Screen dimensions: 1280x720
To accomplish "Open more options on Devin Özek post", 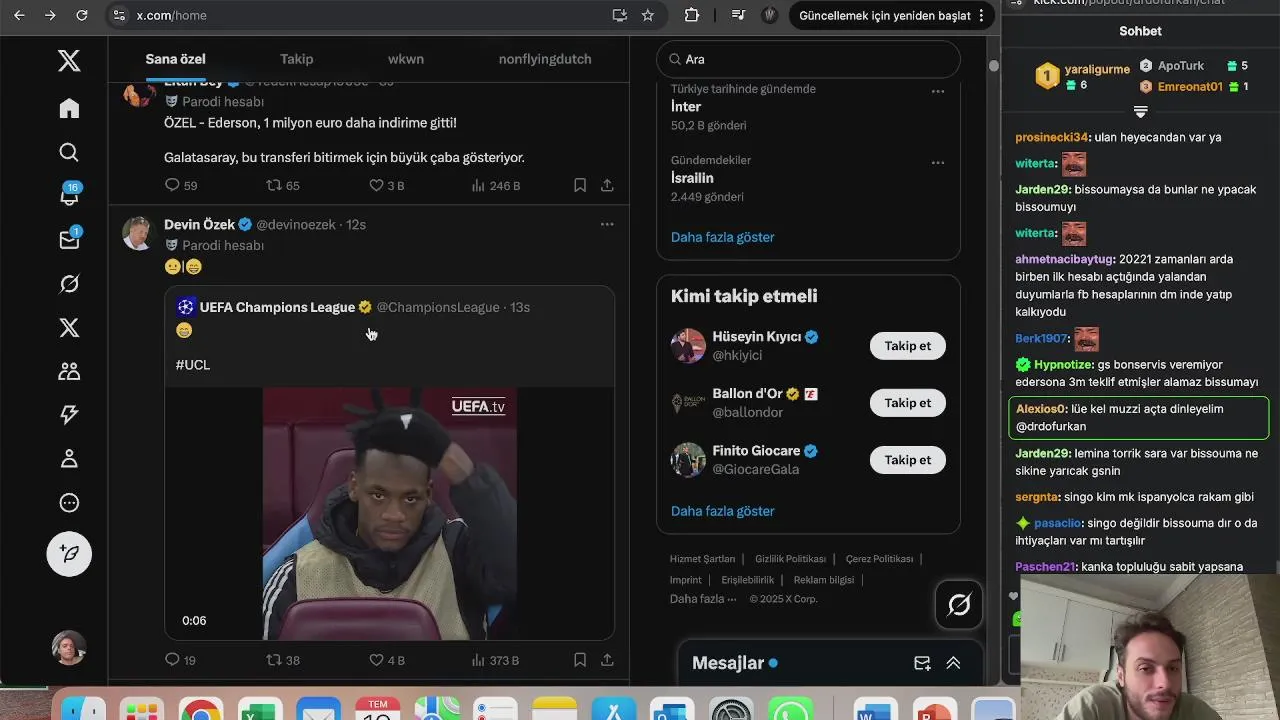I will point(607,224).
